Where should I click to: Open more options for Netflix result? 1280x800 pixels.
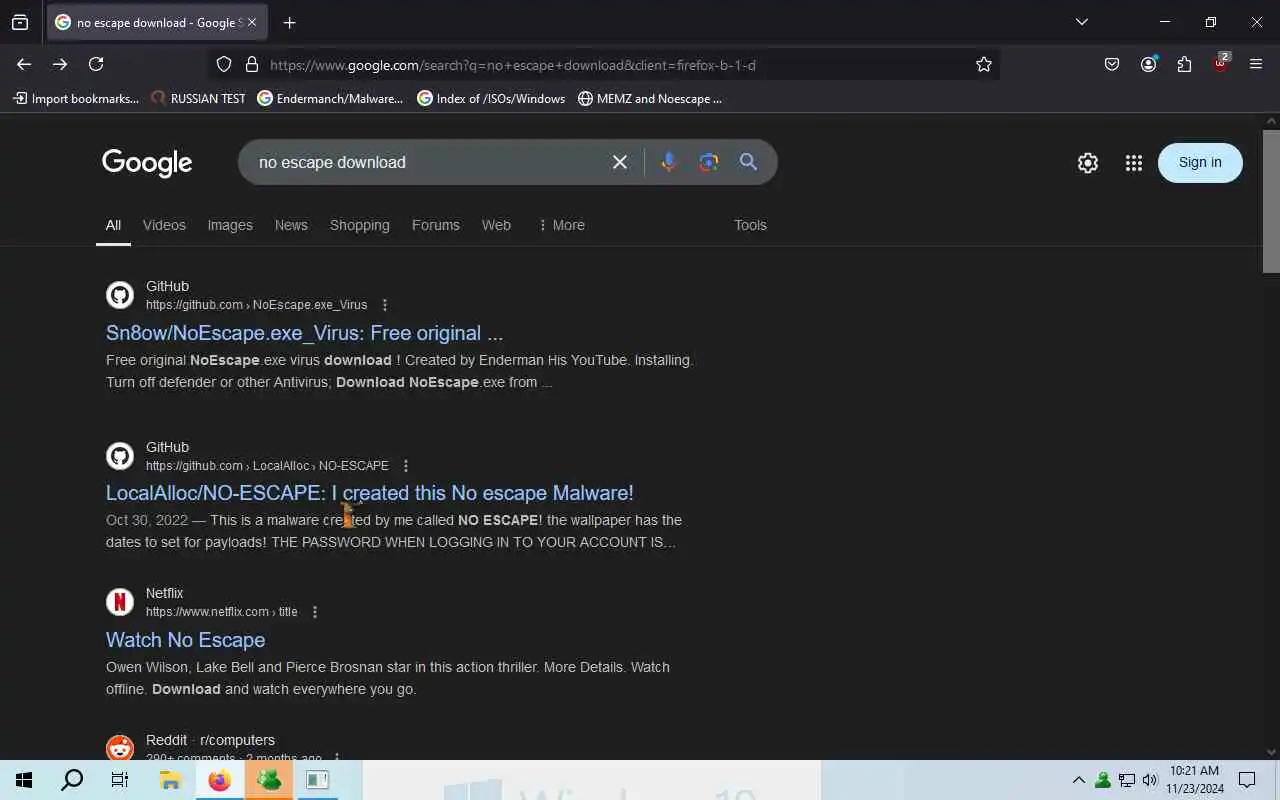click(315, 612)
